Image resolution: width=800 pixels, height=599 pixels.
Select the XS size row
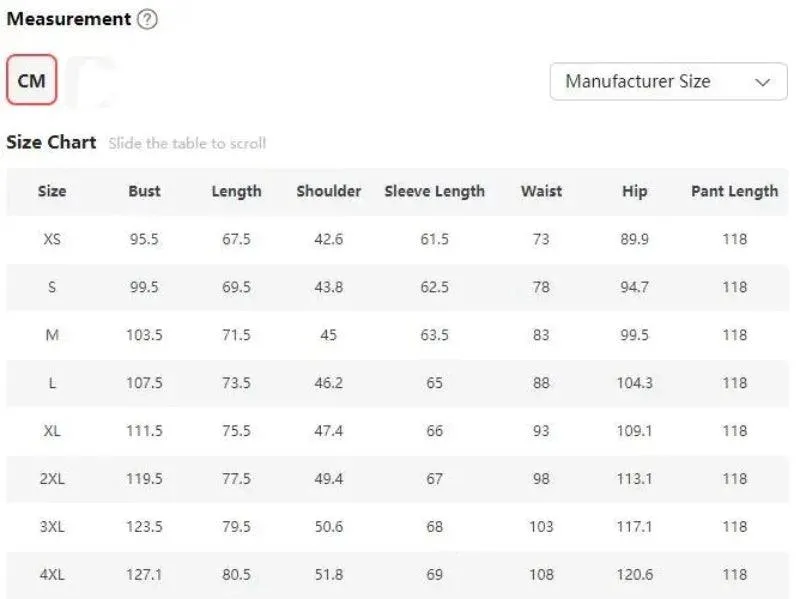(397, 239)
